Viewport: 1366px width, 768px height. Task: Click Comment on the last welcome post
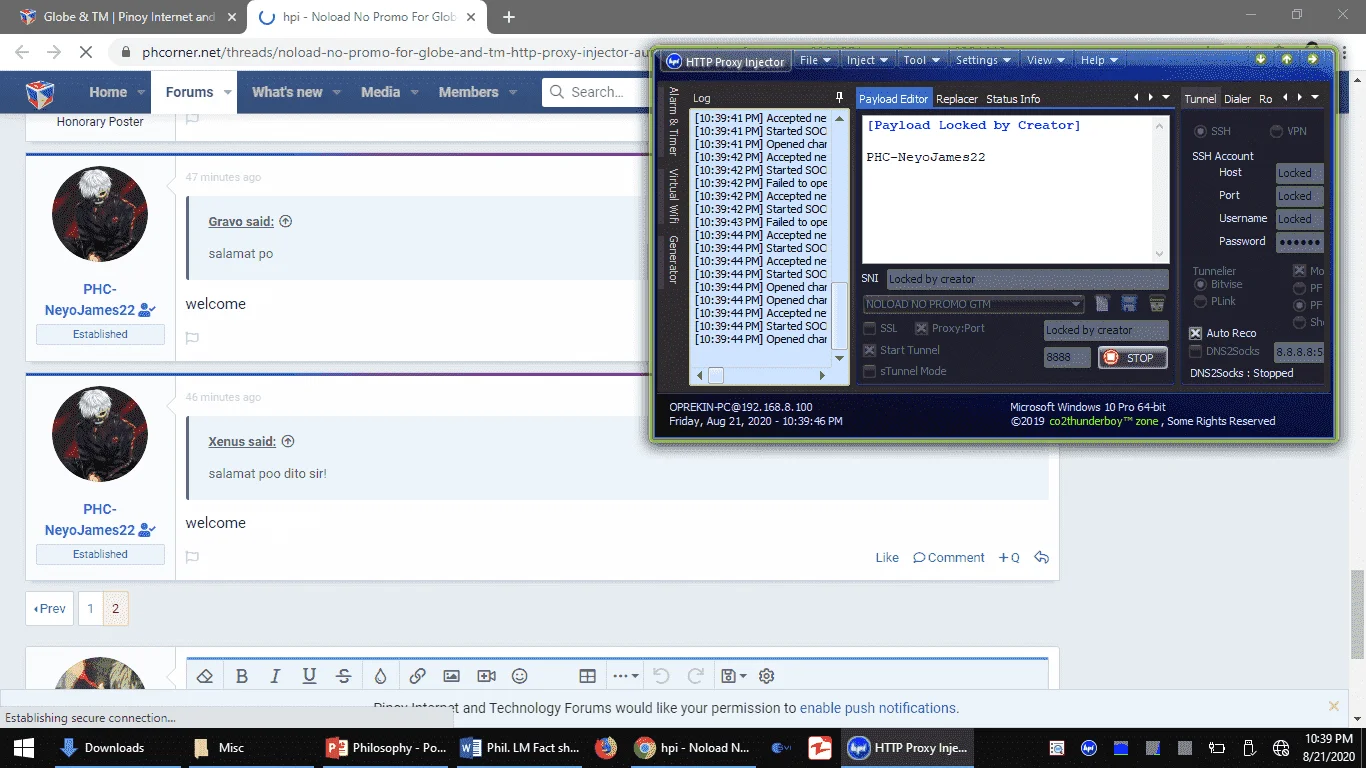(x=949, y=558)
